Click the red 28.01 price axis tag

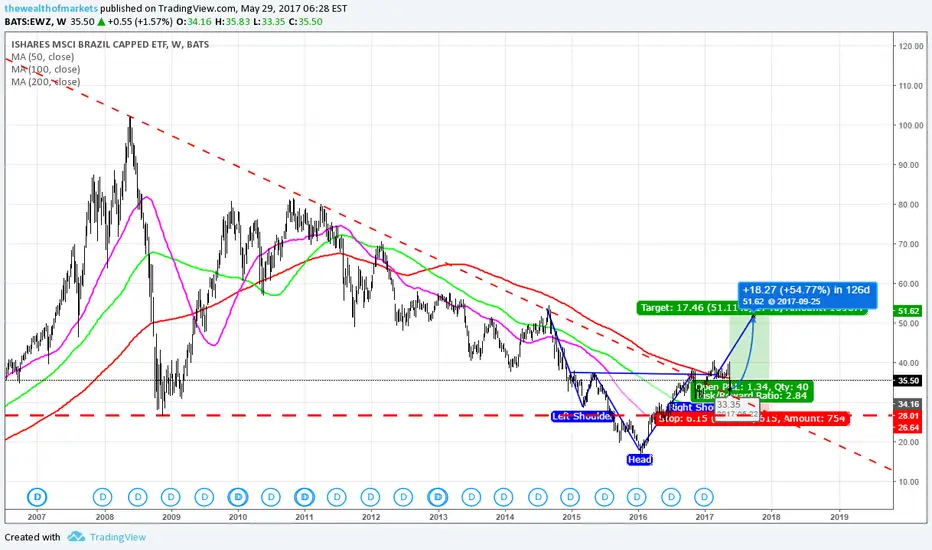point(908,416)
